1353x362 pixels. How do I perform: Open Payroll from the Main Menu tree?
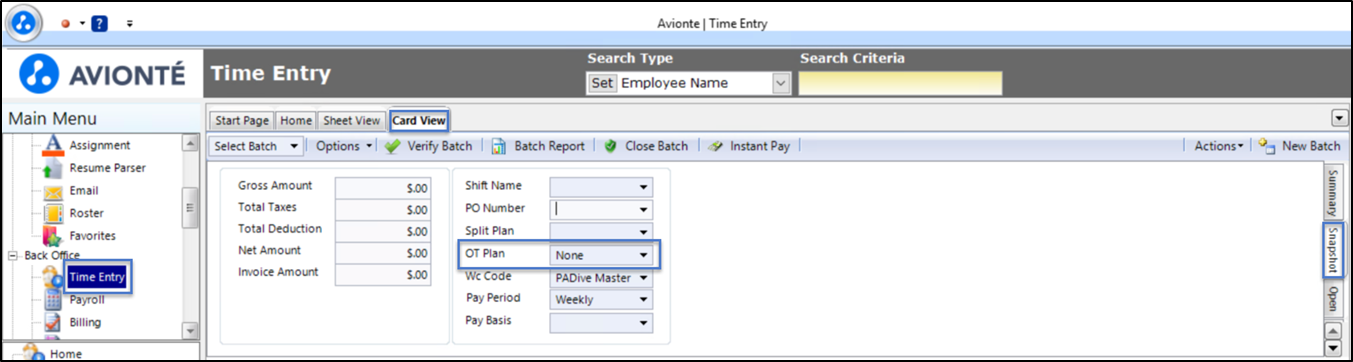pyautogui.click(x=86, y=300)
